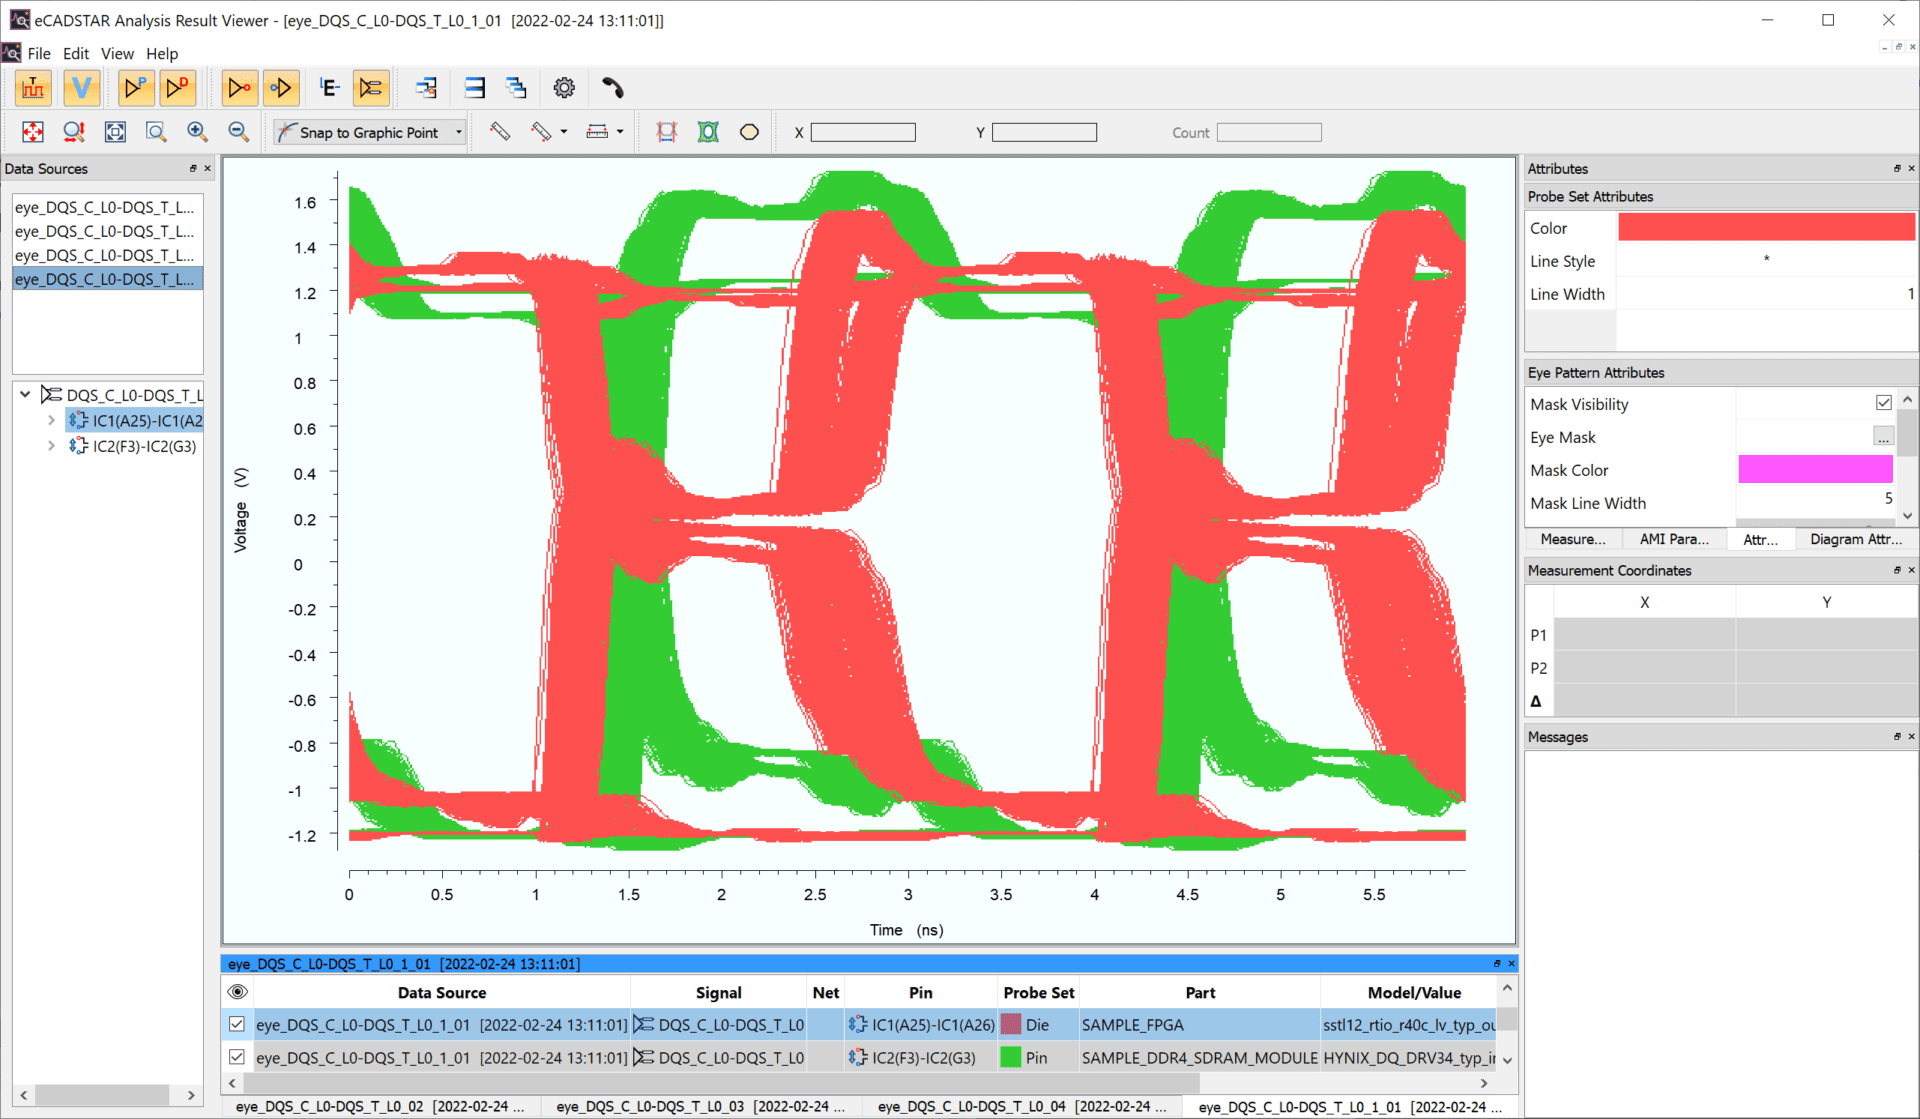Click the magenta Mask Color swatch
This screenshot has height=1119, width=1920.
pos(1816,469)
